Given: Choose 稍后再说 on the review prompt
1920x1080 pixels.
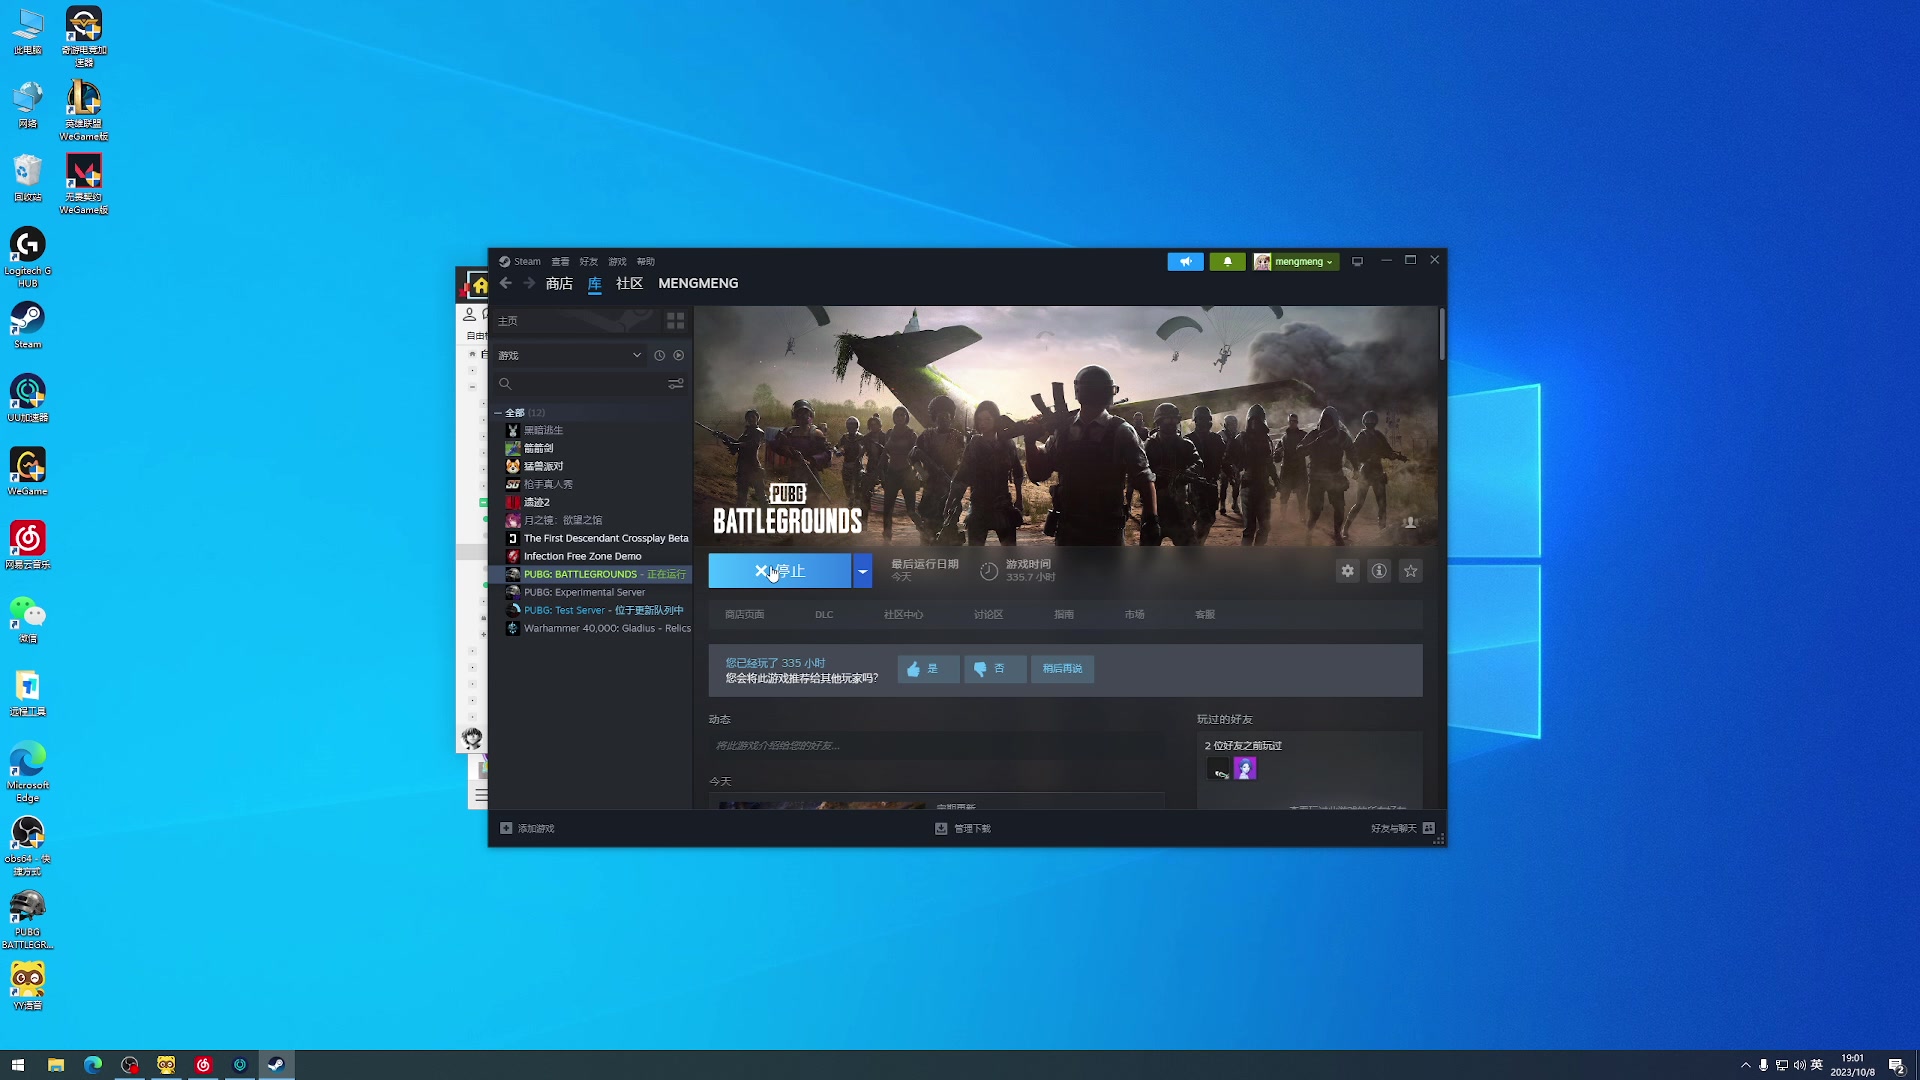Looking at the screenshot, I should coord(1062,669).
